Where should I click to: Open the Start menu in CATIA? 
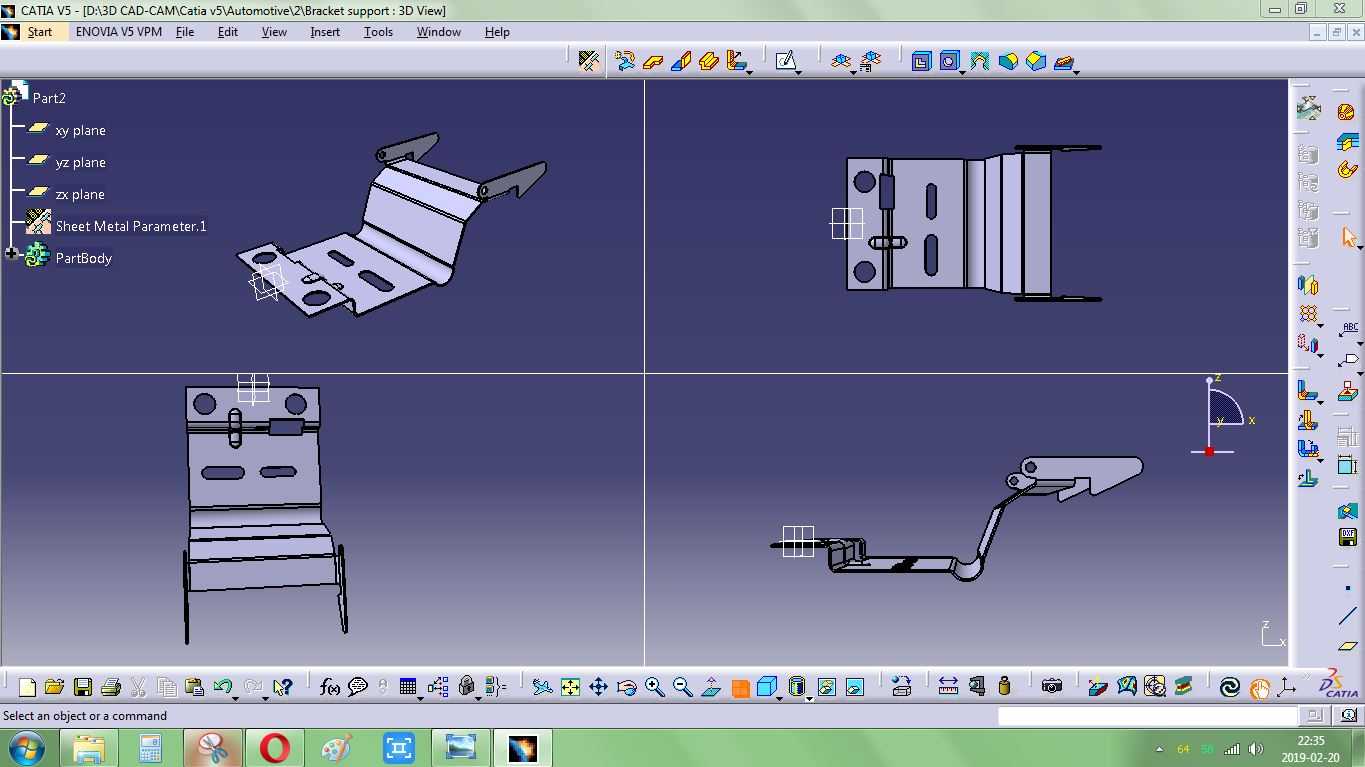40,32
